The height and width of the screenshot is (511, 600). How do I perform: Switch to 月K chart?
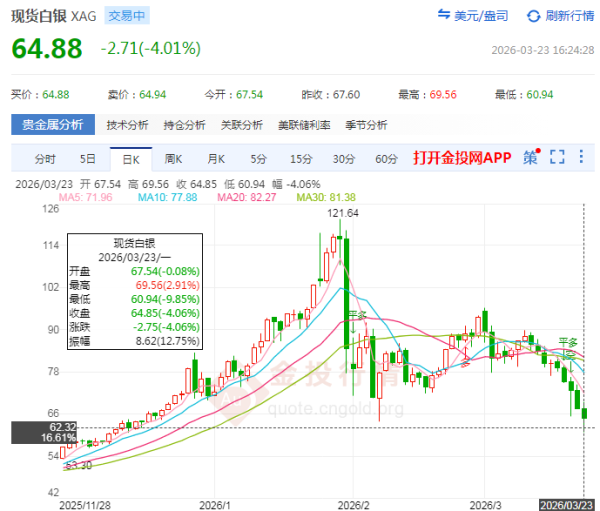click(x=216, y=159)
